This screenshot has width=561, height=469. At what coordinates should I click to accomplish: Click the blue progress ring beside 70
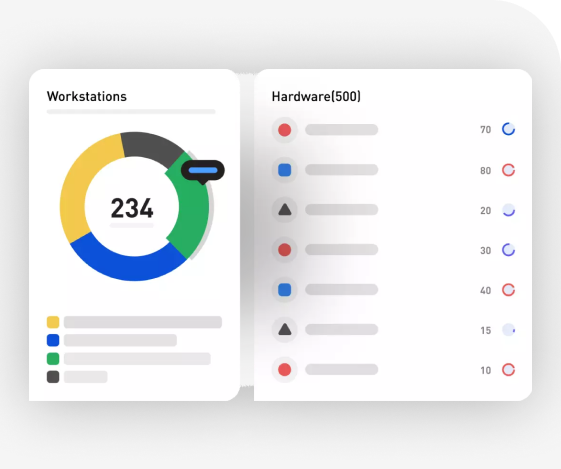coord(508,129)
